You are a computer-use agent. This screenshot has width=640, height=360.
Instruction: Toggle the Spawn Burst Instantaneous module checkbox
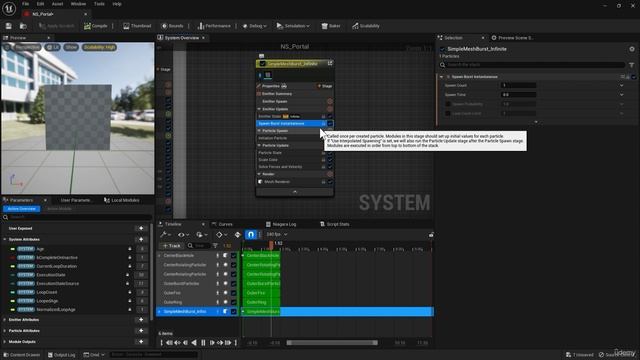[330, 123]
